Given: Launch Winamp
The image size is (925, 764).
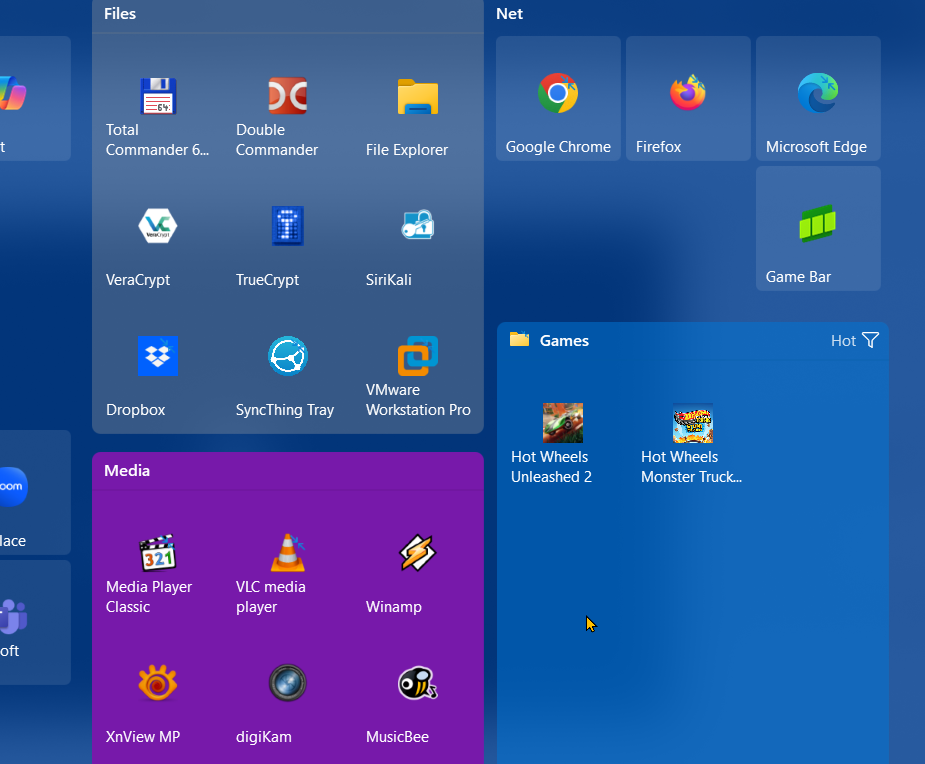Looking at the screenshot, I should [418, 570].
